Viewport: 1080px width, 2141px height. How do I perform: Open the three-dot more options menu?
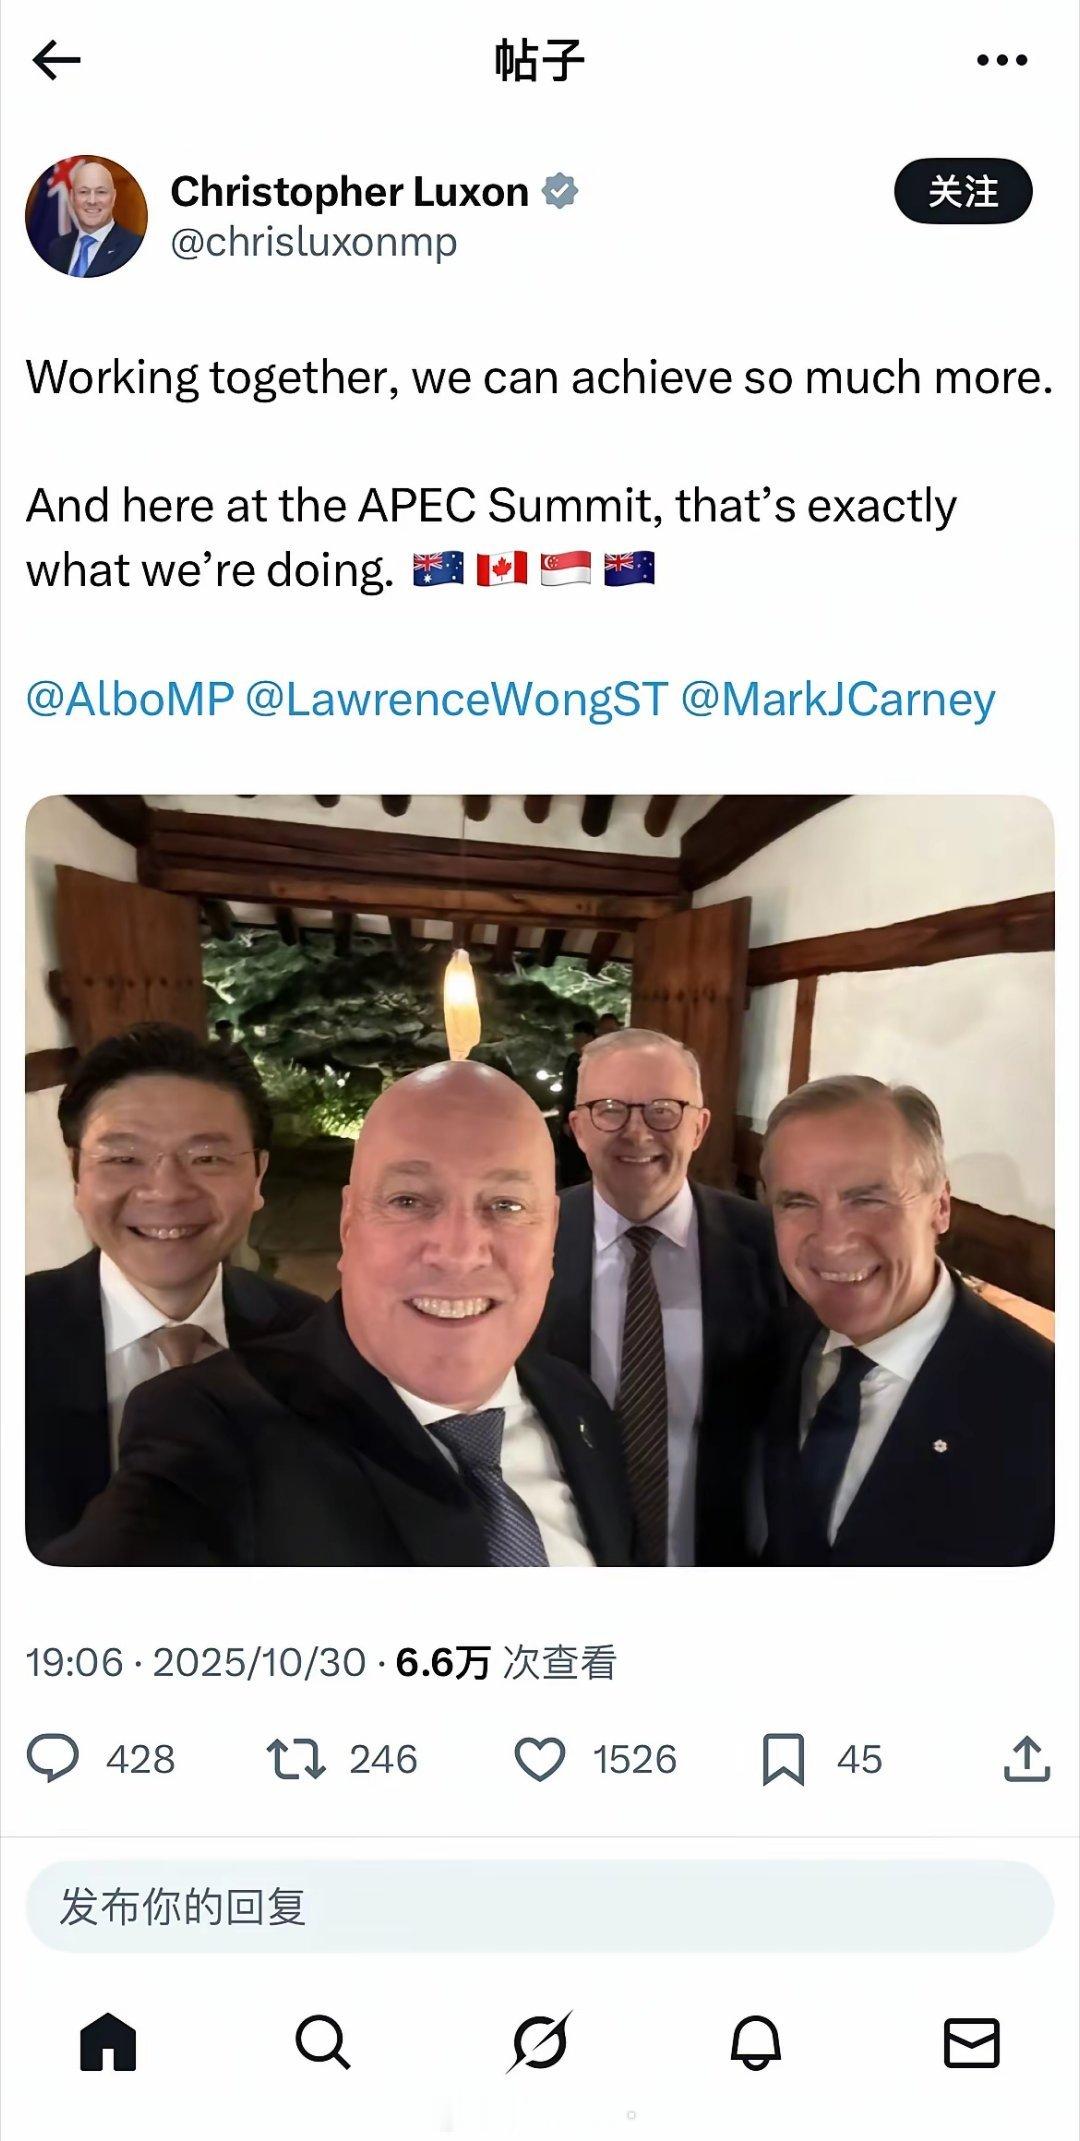[1001, 61]
